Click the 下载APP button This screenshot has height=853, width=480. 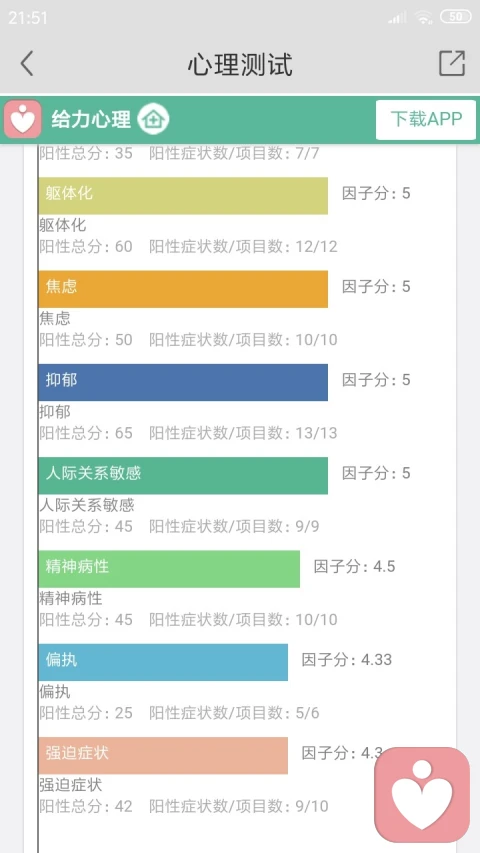[426, 119]
